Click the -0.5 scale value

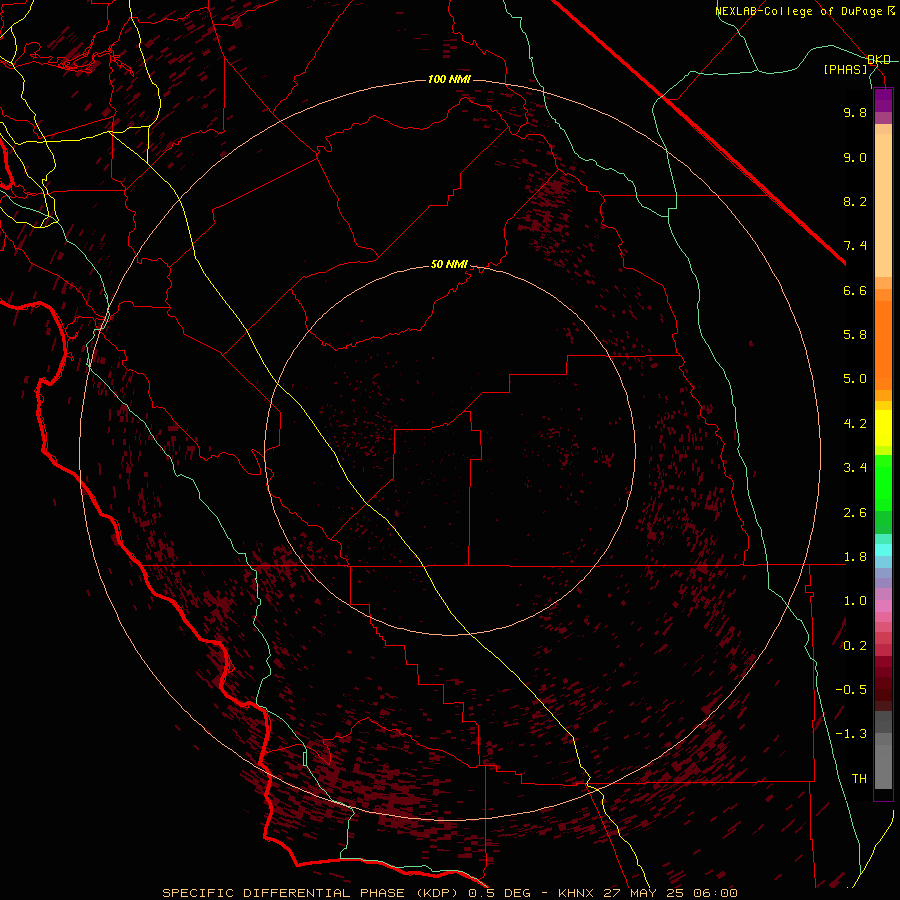(851, 690)
